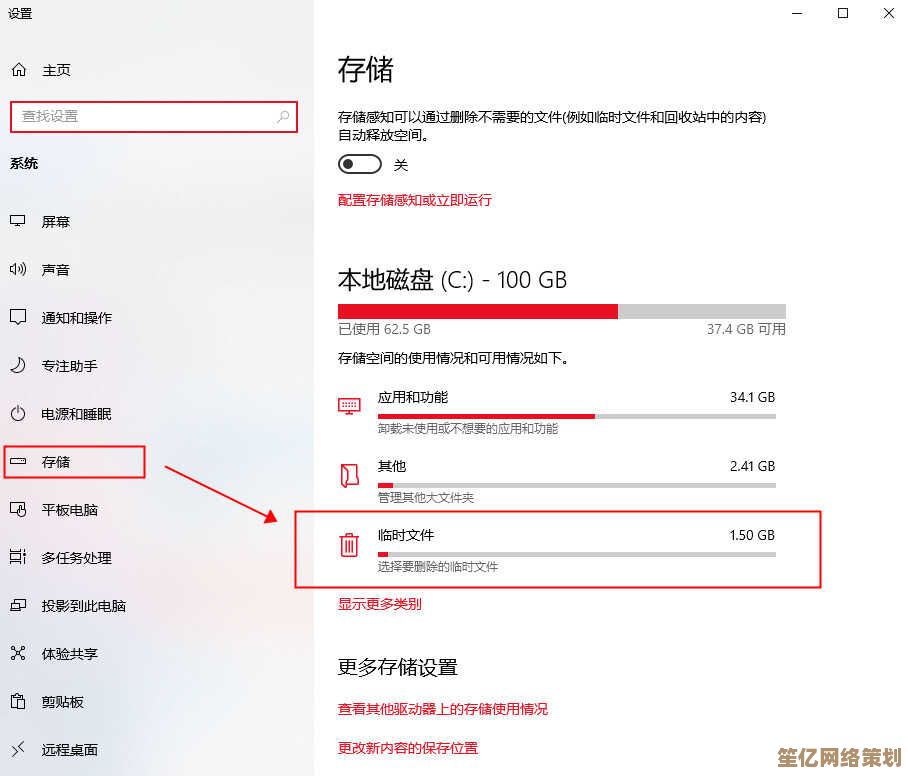Click the 临时文件 usage bar
Screen dimensions: 908x776
click(577, 554)
